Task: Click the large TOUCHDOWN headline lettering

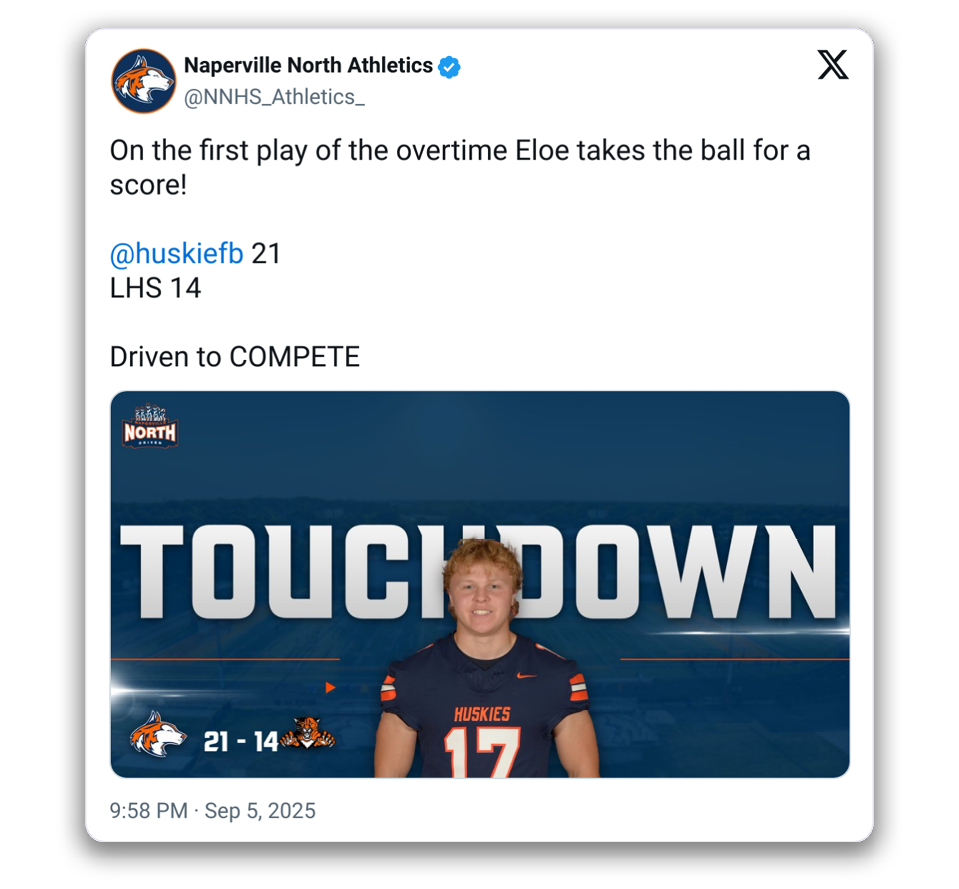Action: pyautogui.click(x=479, y=572)
